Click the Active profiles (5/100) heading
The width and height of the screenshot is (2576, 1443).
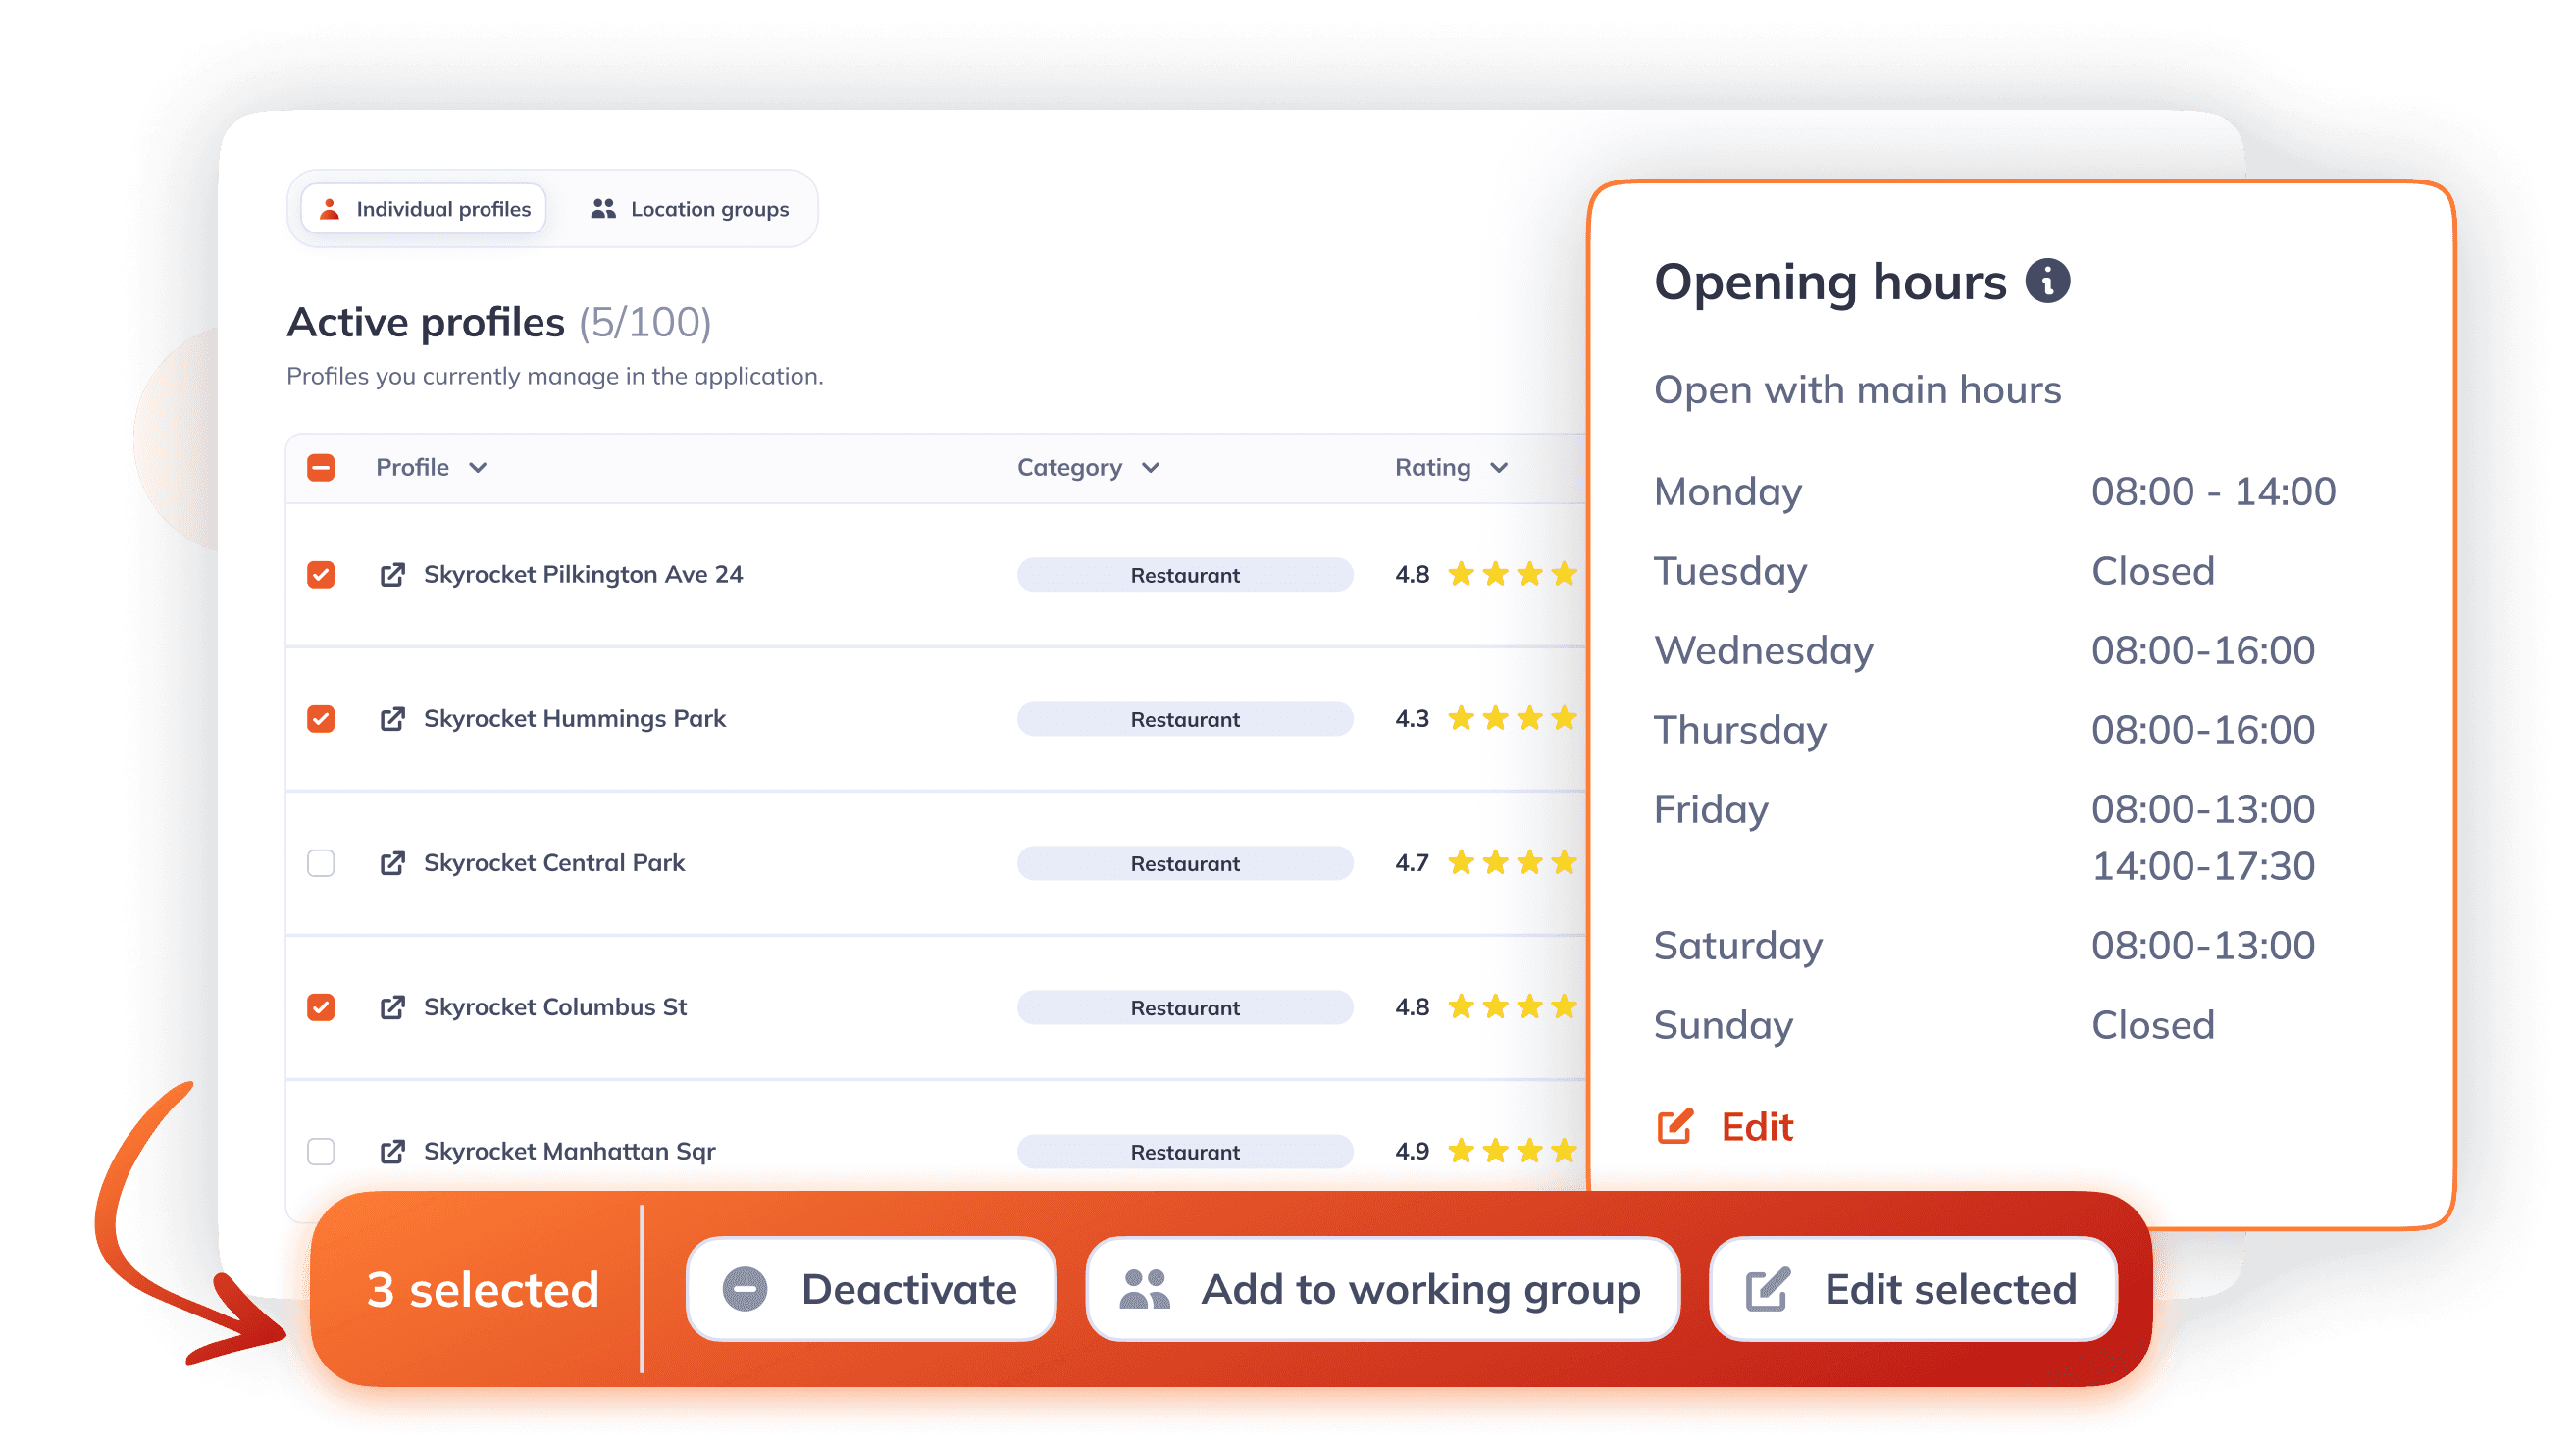point(499,322)
